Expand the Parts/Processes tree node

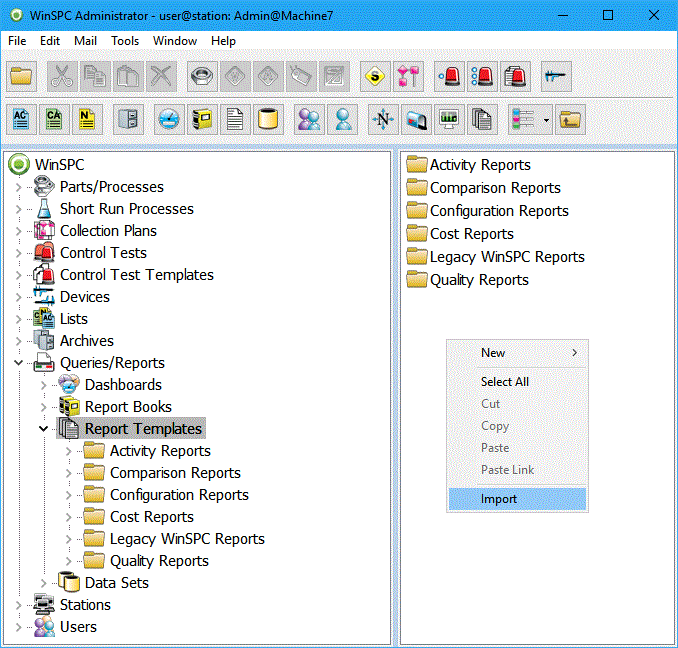point(19,187)
